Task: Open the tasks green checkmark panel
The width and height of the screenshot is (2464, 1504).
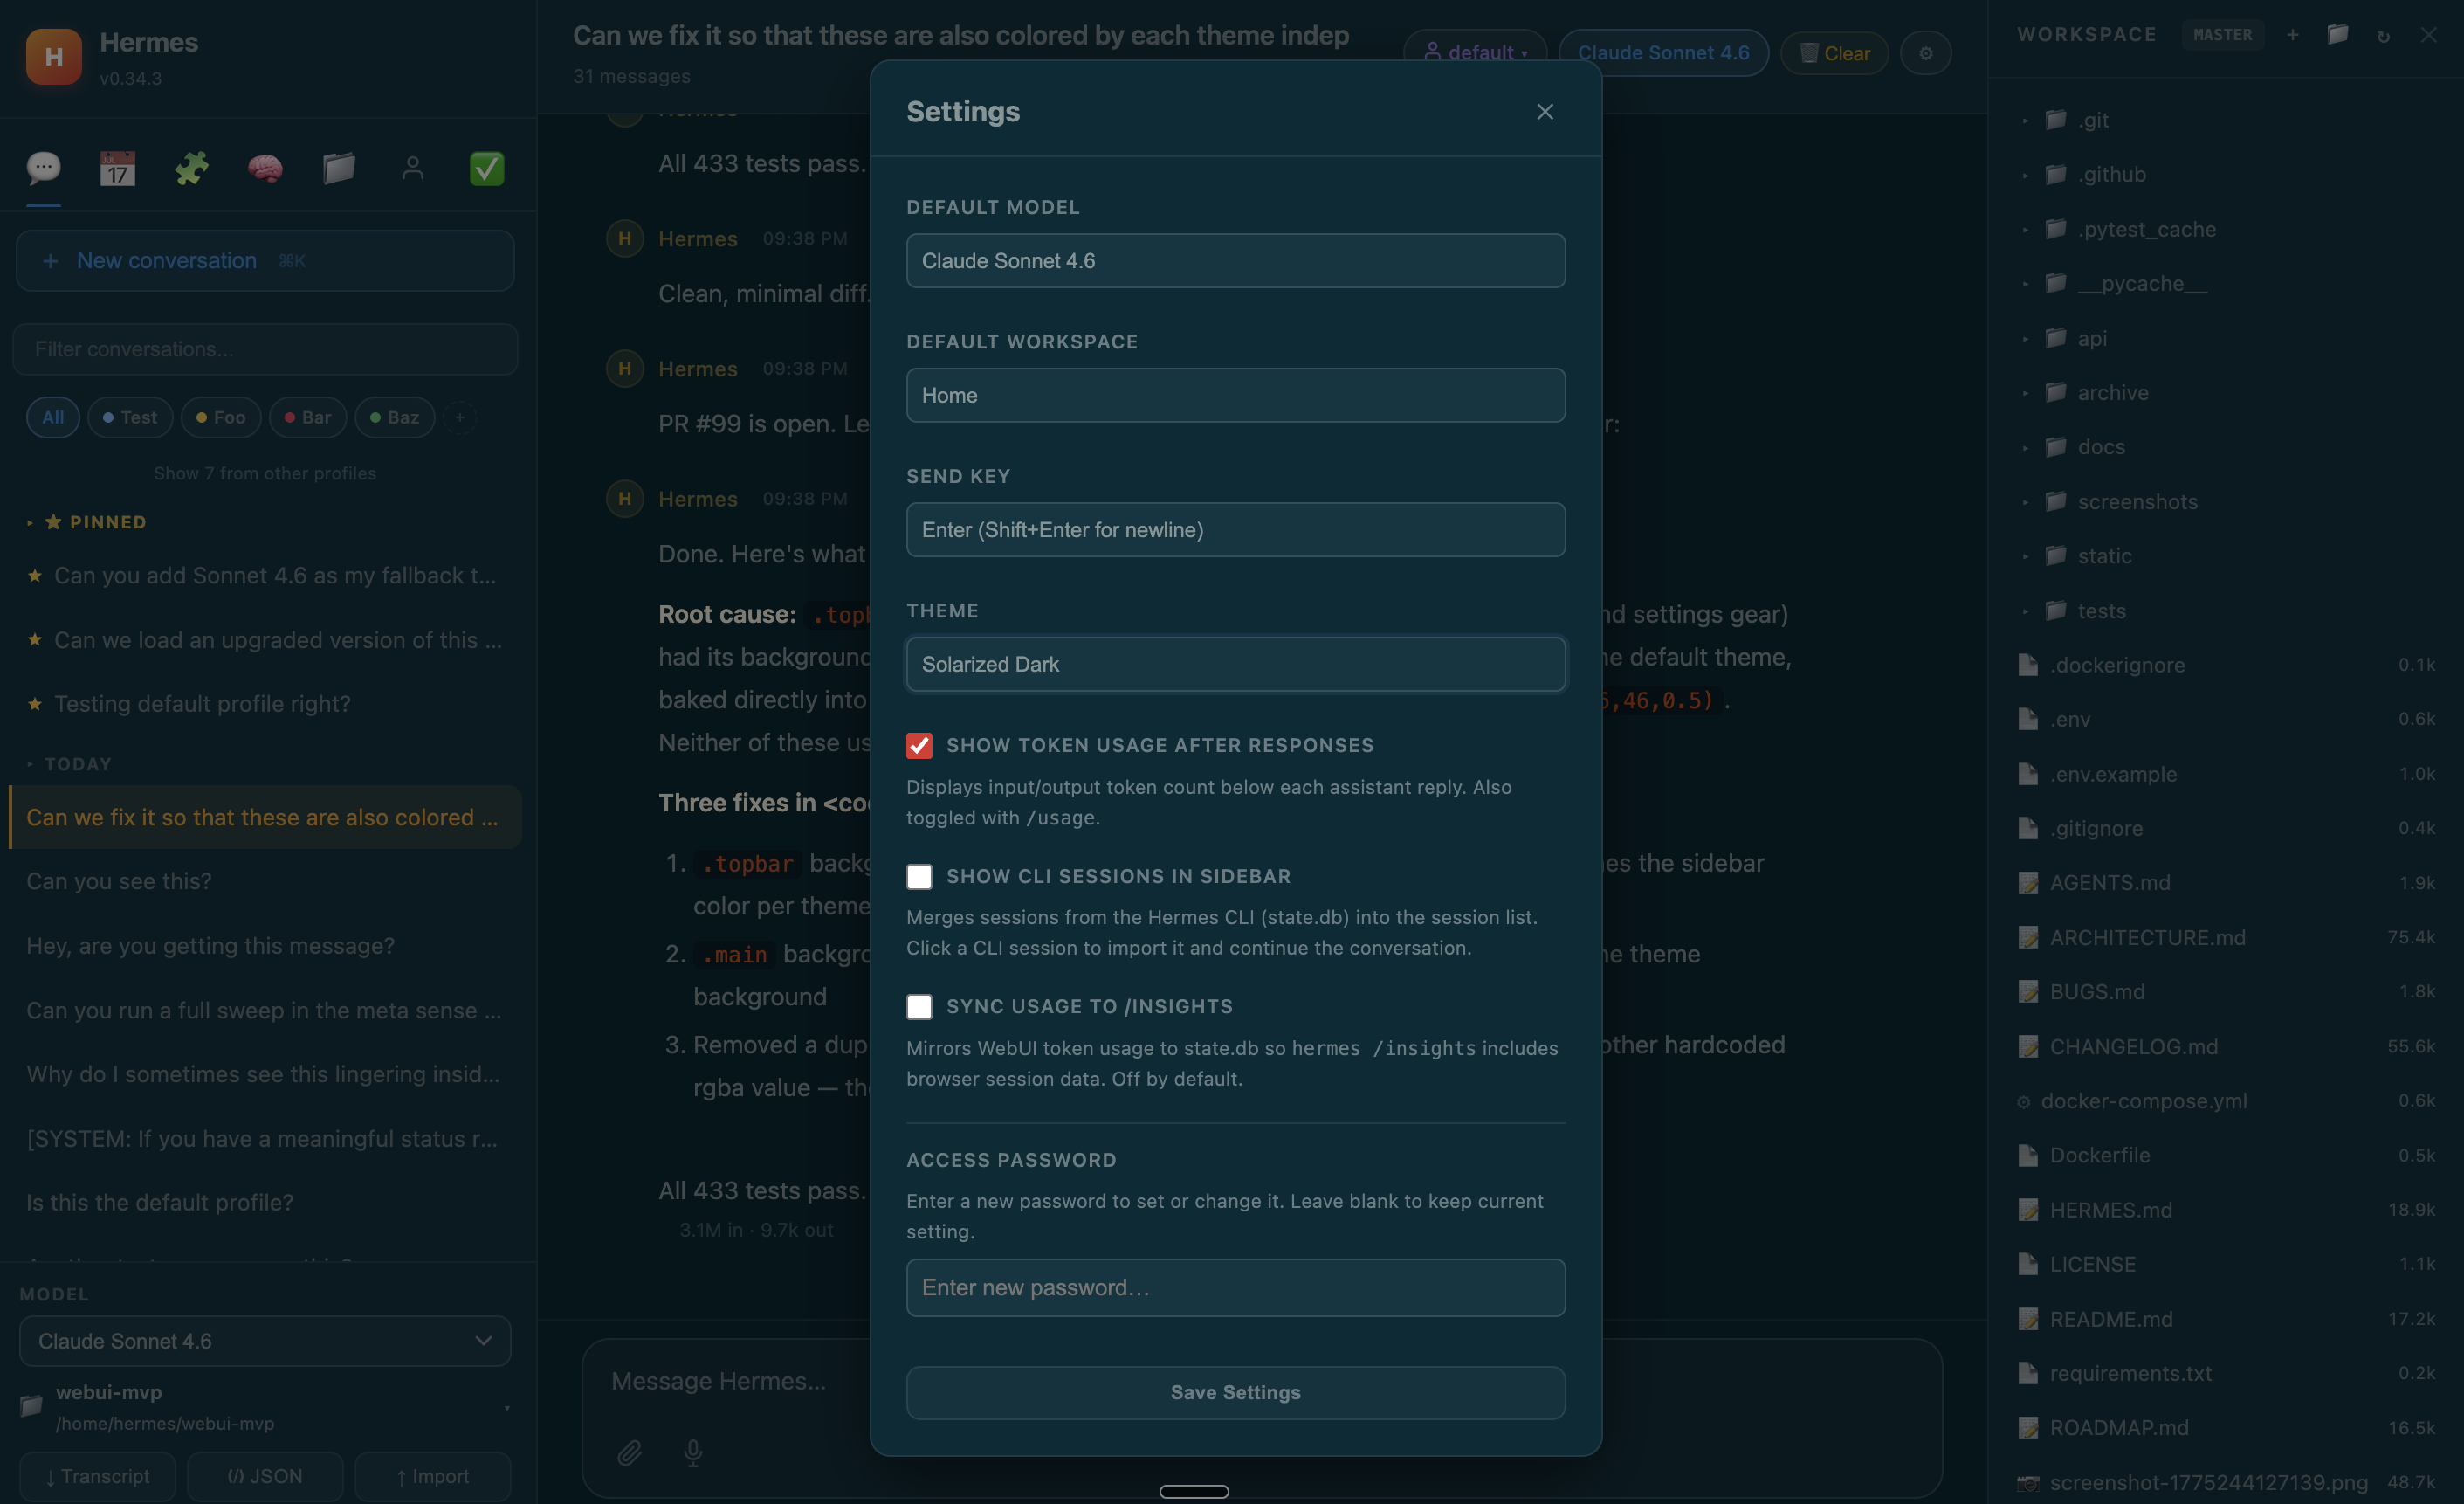Action: (487, 168)
